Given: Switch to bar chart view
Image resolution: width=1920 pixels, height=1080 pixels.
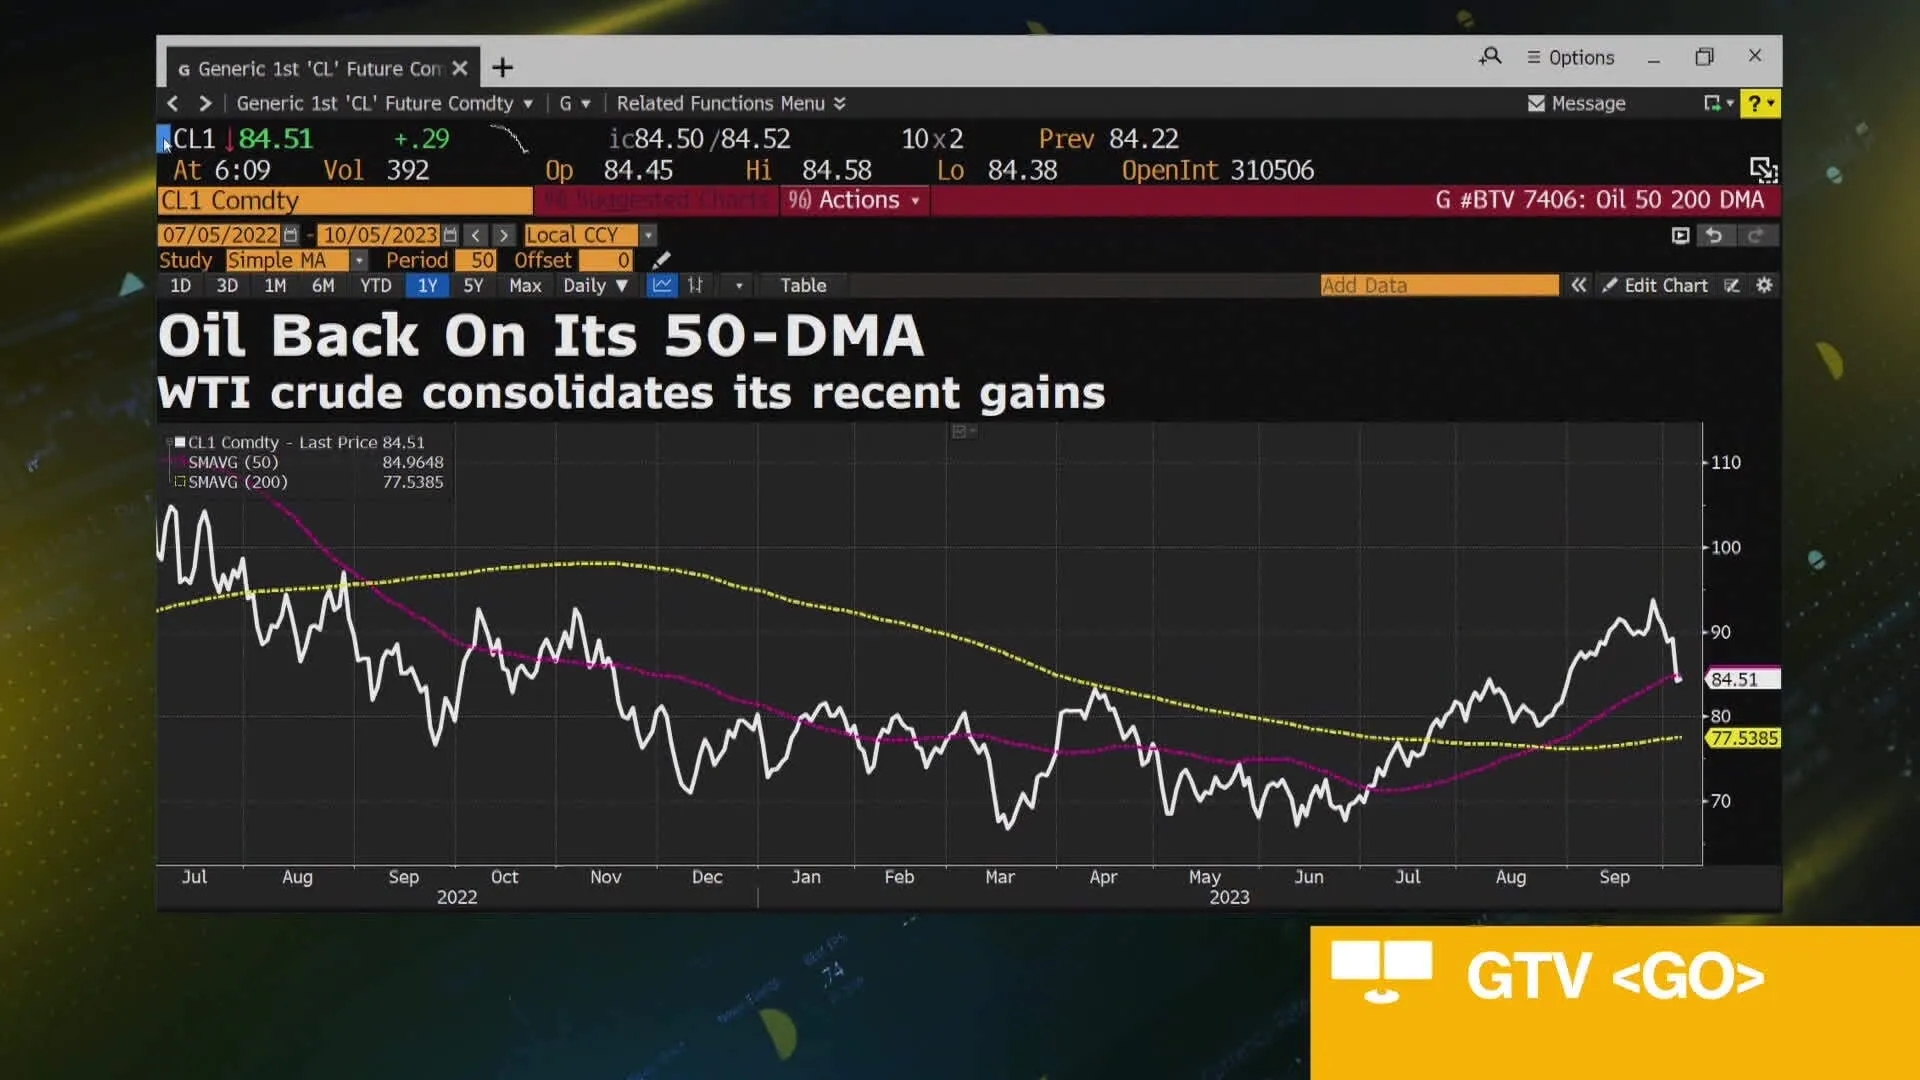Looking at the screenshot, I should tap(695, 285).
